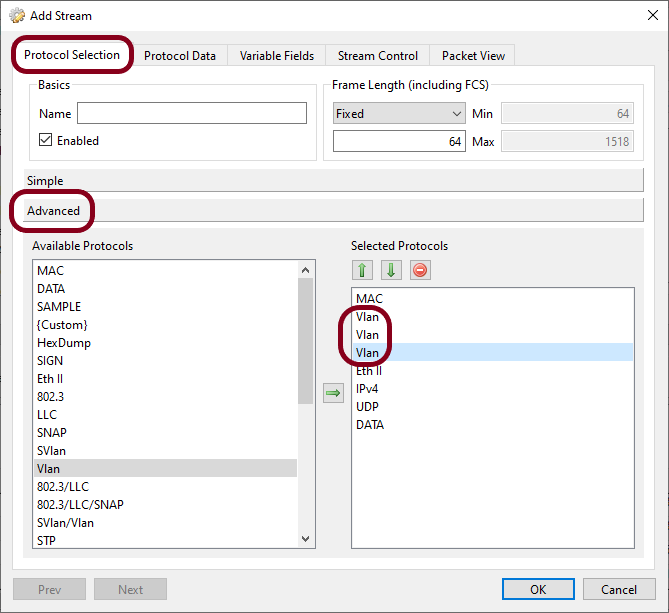Move selected protocol up with green arrow

click(362, 270)
